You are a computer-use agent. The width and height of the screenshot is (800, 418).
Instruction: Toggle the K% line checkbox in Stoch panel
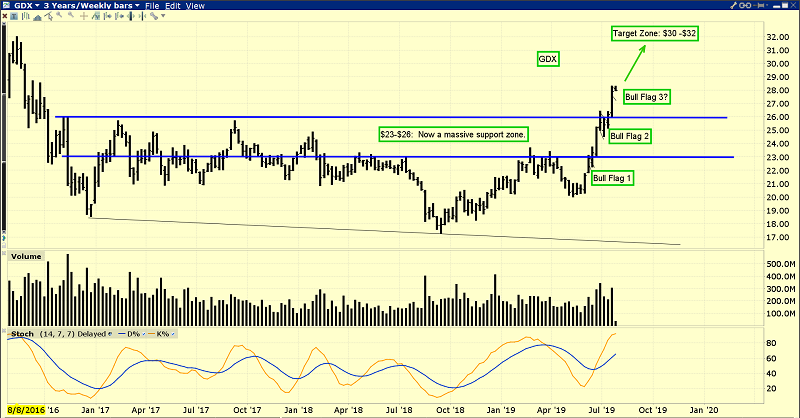coord(173,334)
